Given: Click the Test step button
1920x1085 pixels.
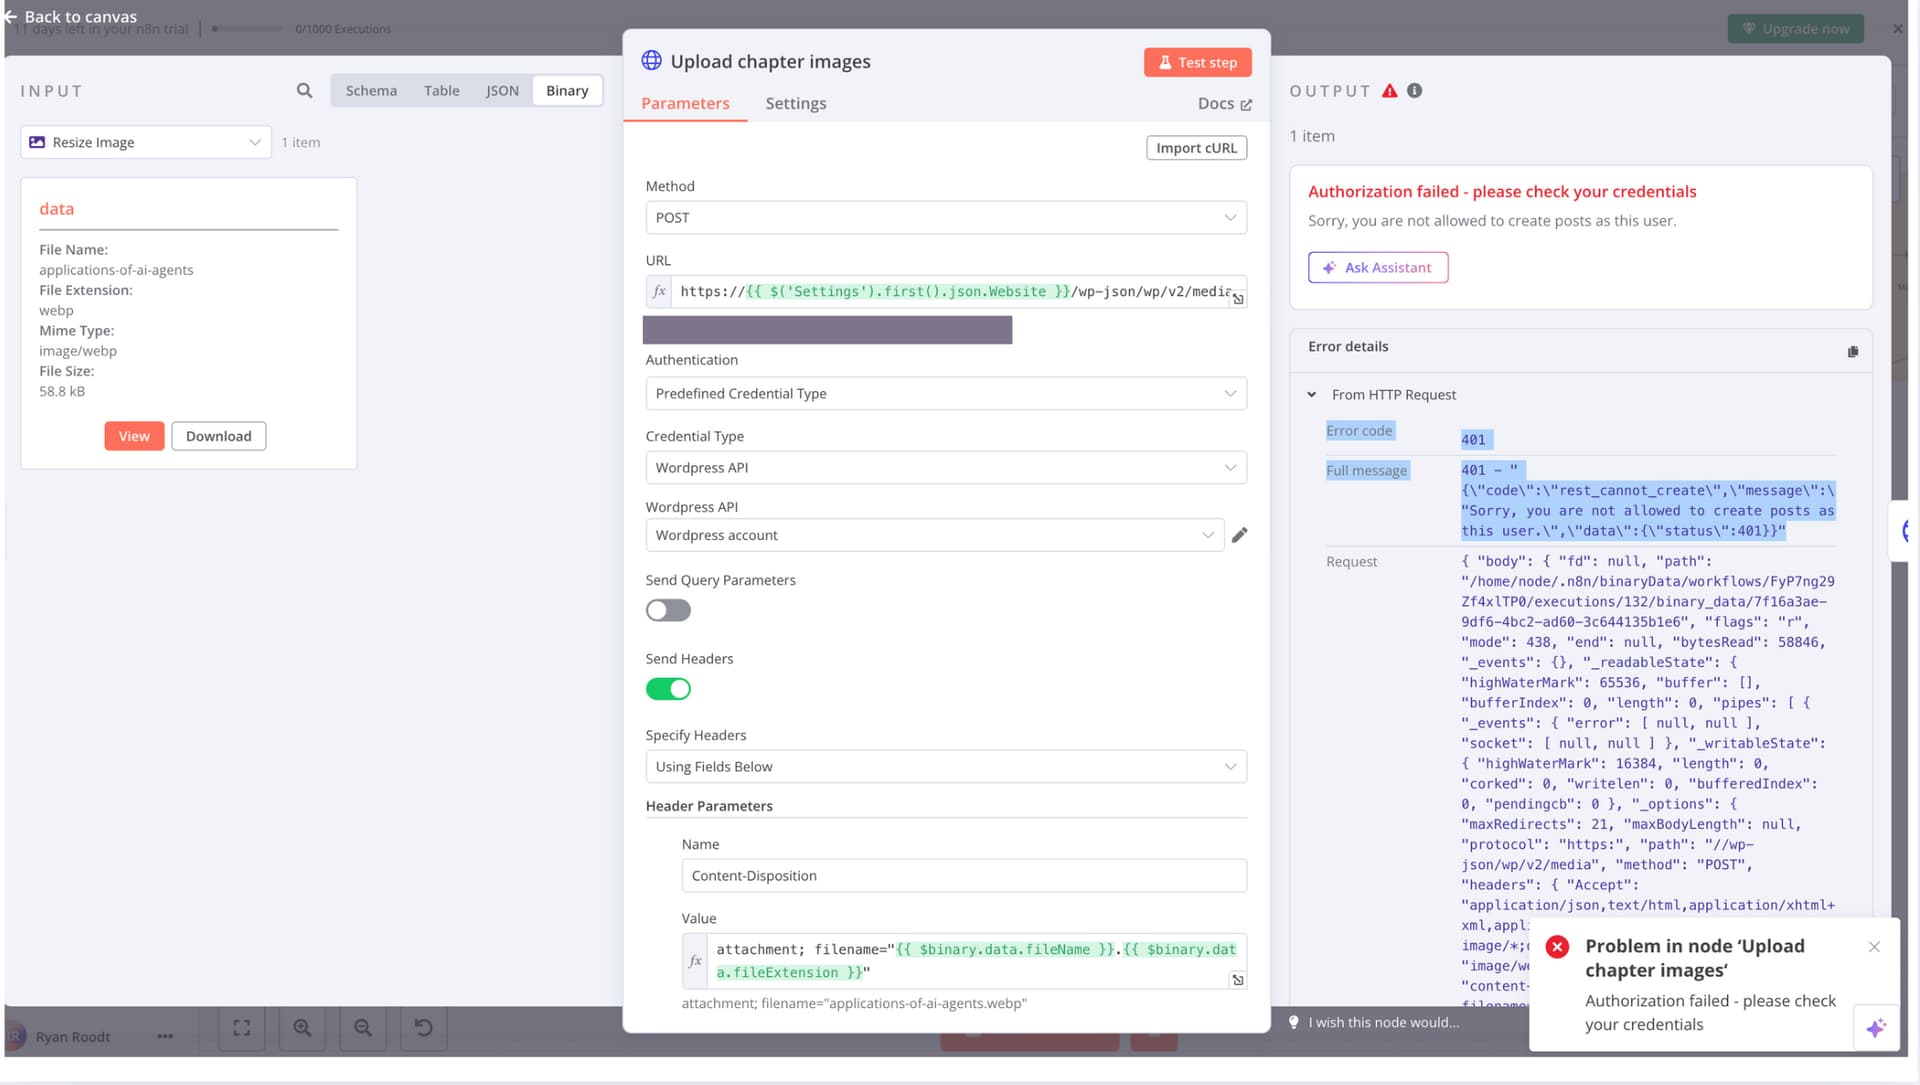Looking at the screenshot, I should click(x=1197, y=62).
